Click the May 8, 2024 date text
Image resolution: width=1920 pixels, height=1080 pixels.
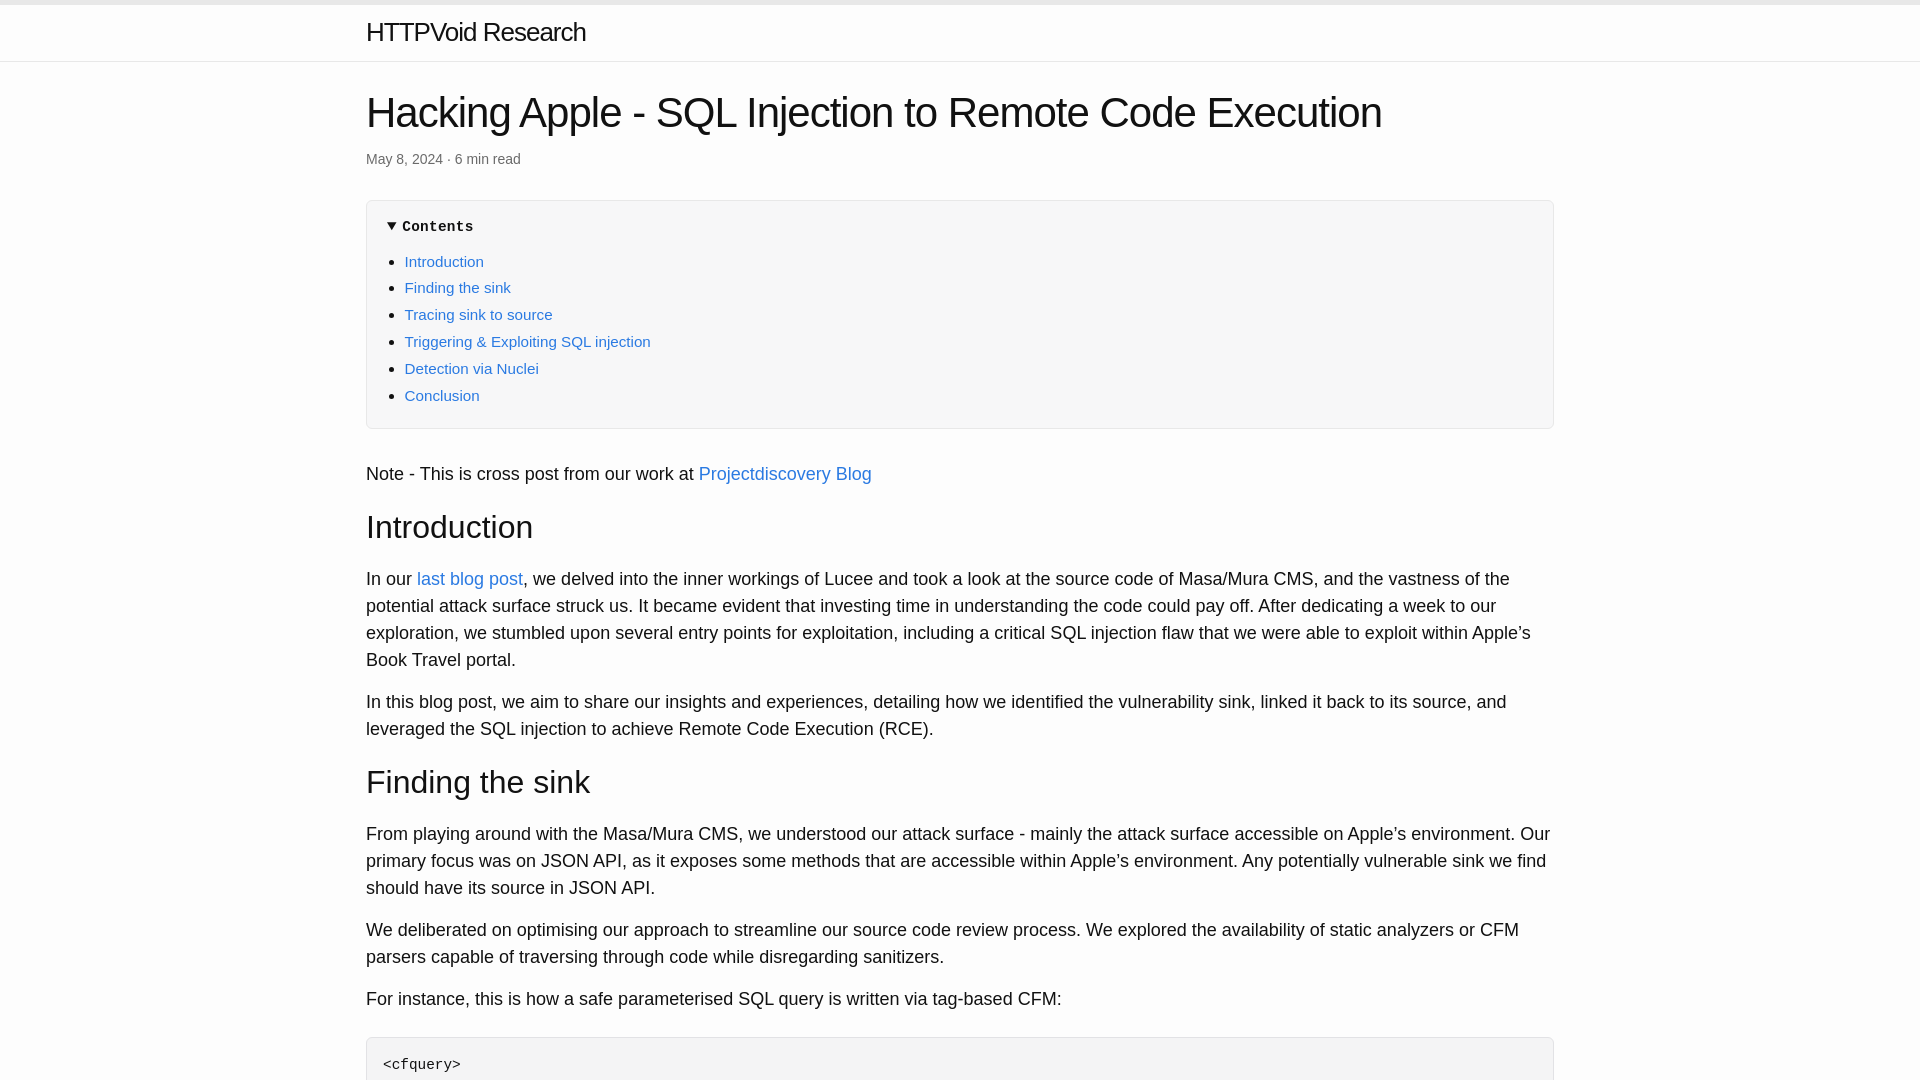tap(404, 159)
